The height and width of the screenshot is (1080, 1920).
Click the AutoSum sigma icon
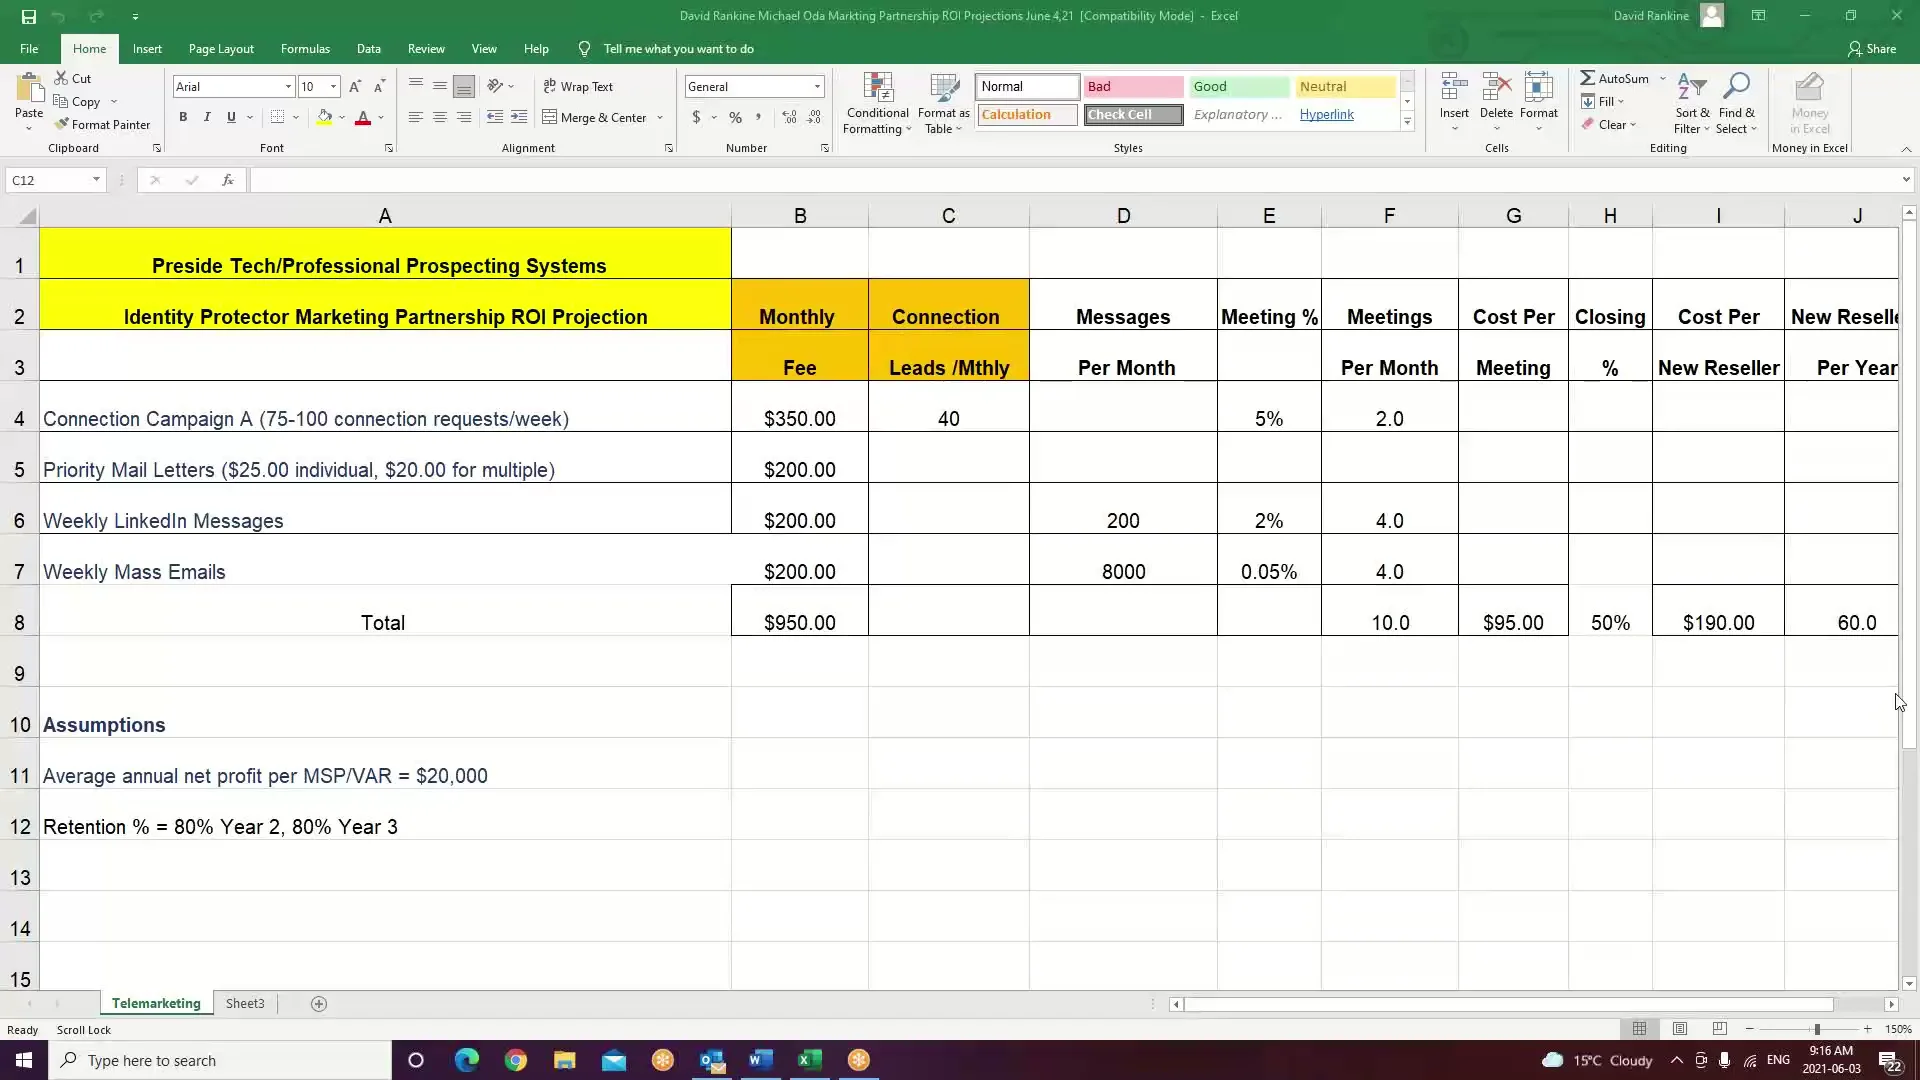click(1587, 78)
